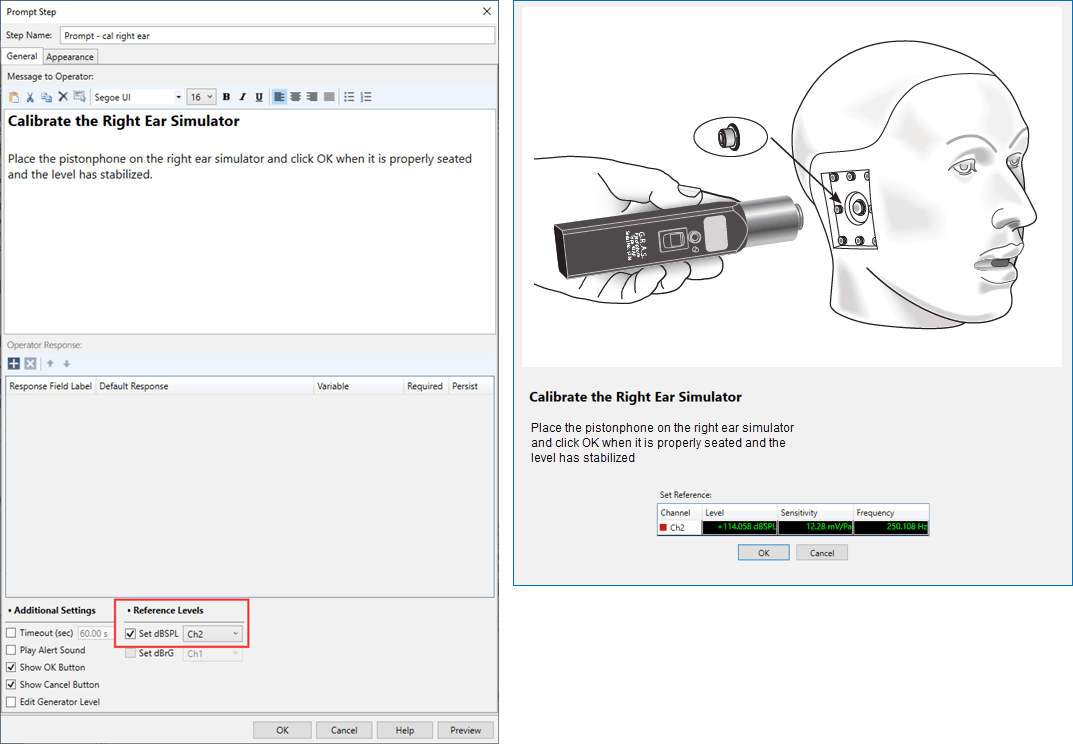Viewport: 1073px width, 744px height.
Task: Apply bulleted list formatting
Action: [x=349, y=97]
